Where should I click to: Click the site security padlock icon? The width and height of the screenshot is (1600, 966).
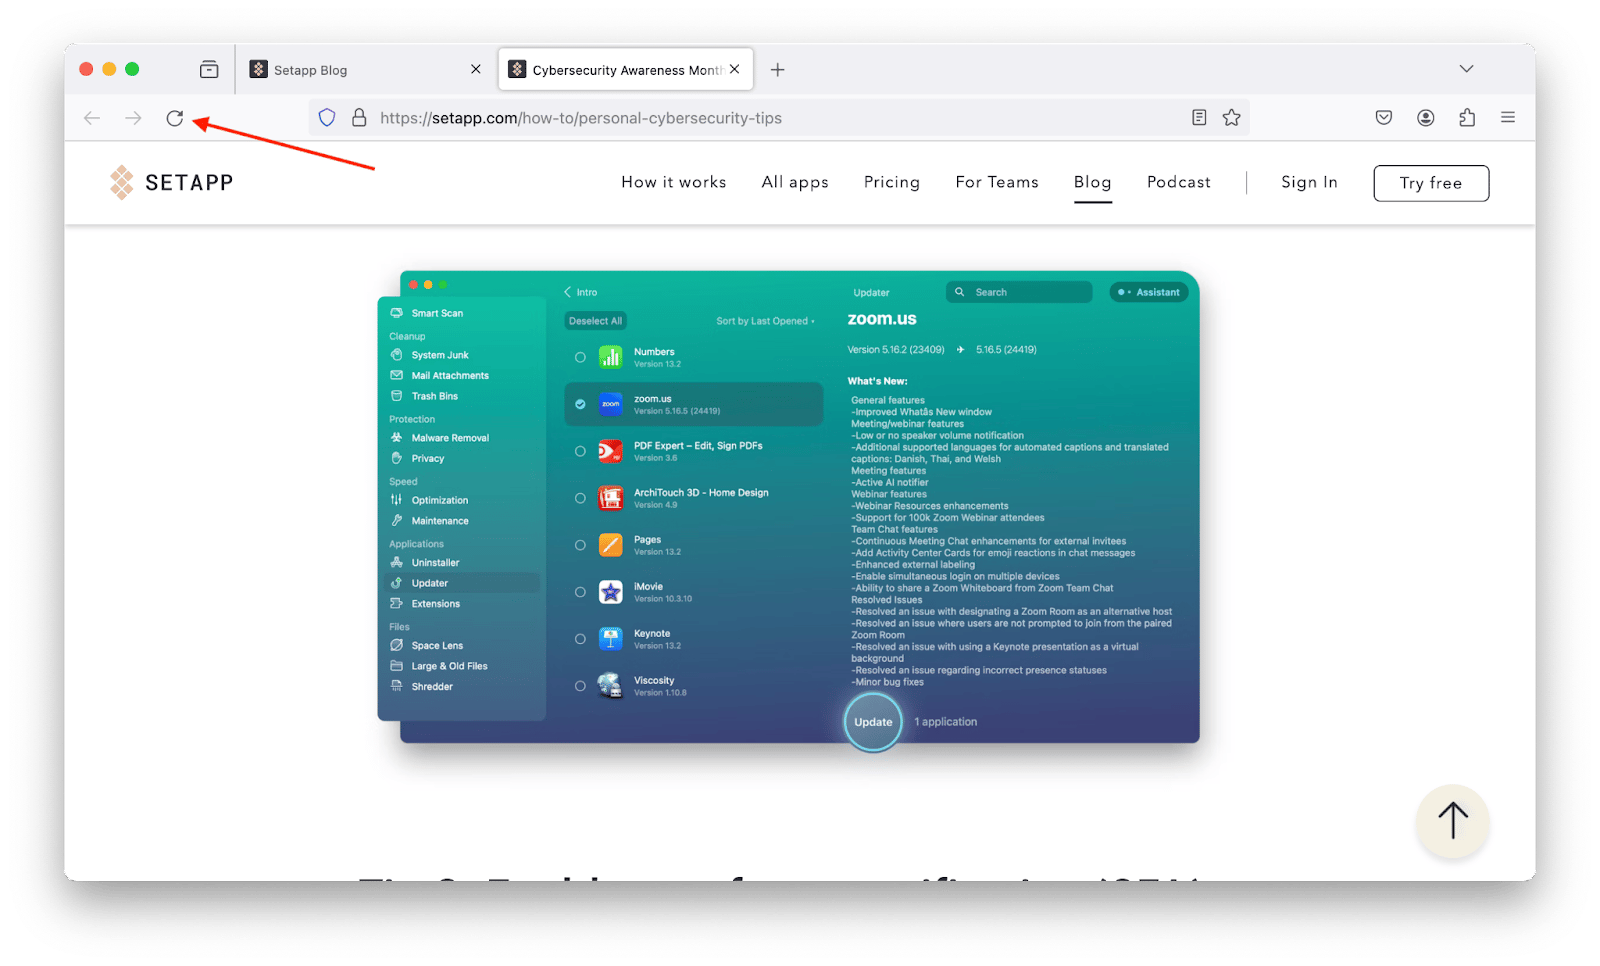(359, 118)
